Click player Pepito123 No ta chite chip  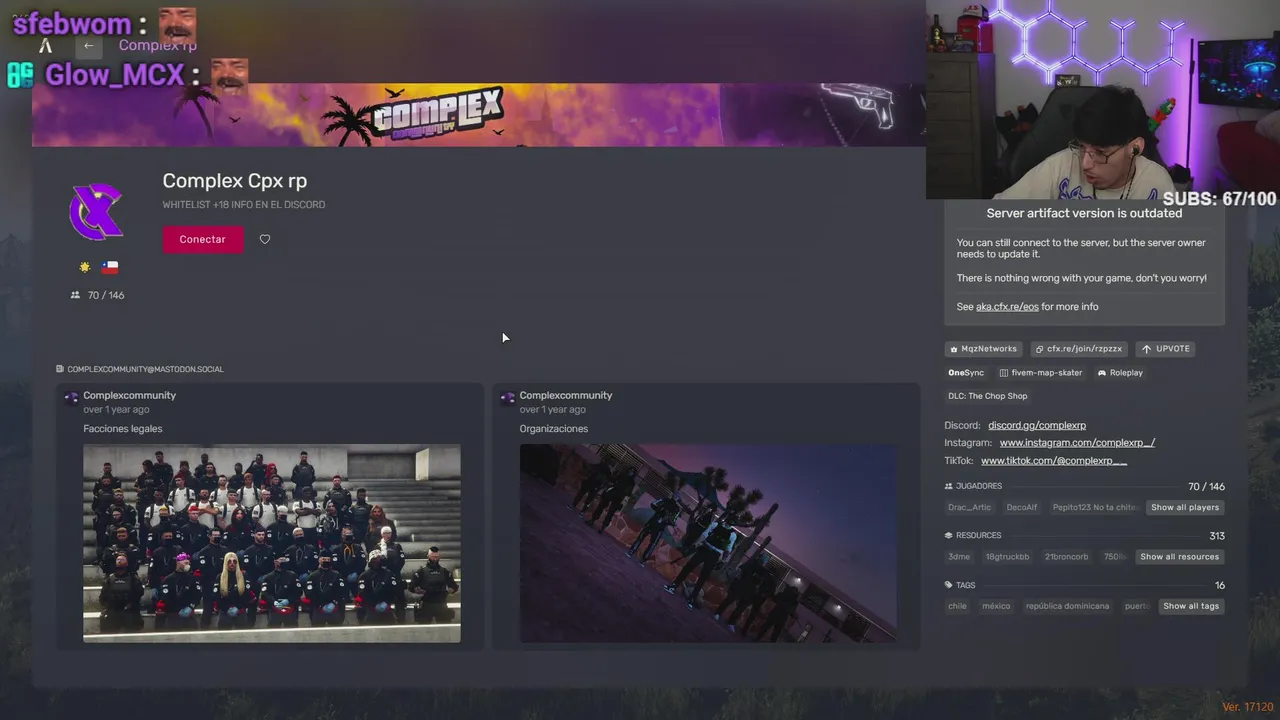coord(1094,508)
